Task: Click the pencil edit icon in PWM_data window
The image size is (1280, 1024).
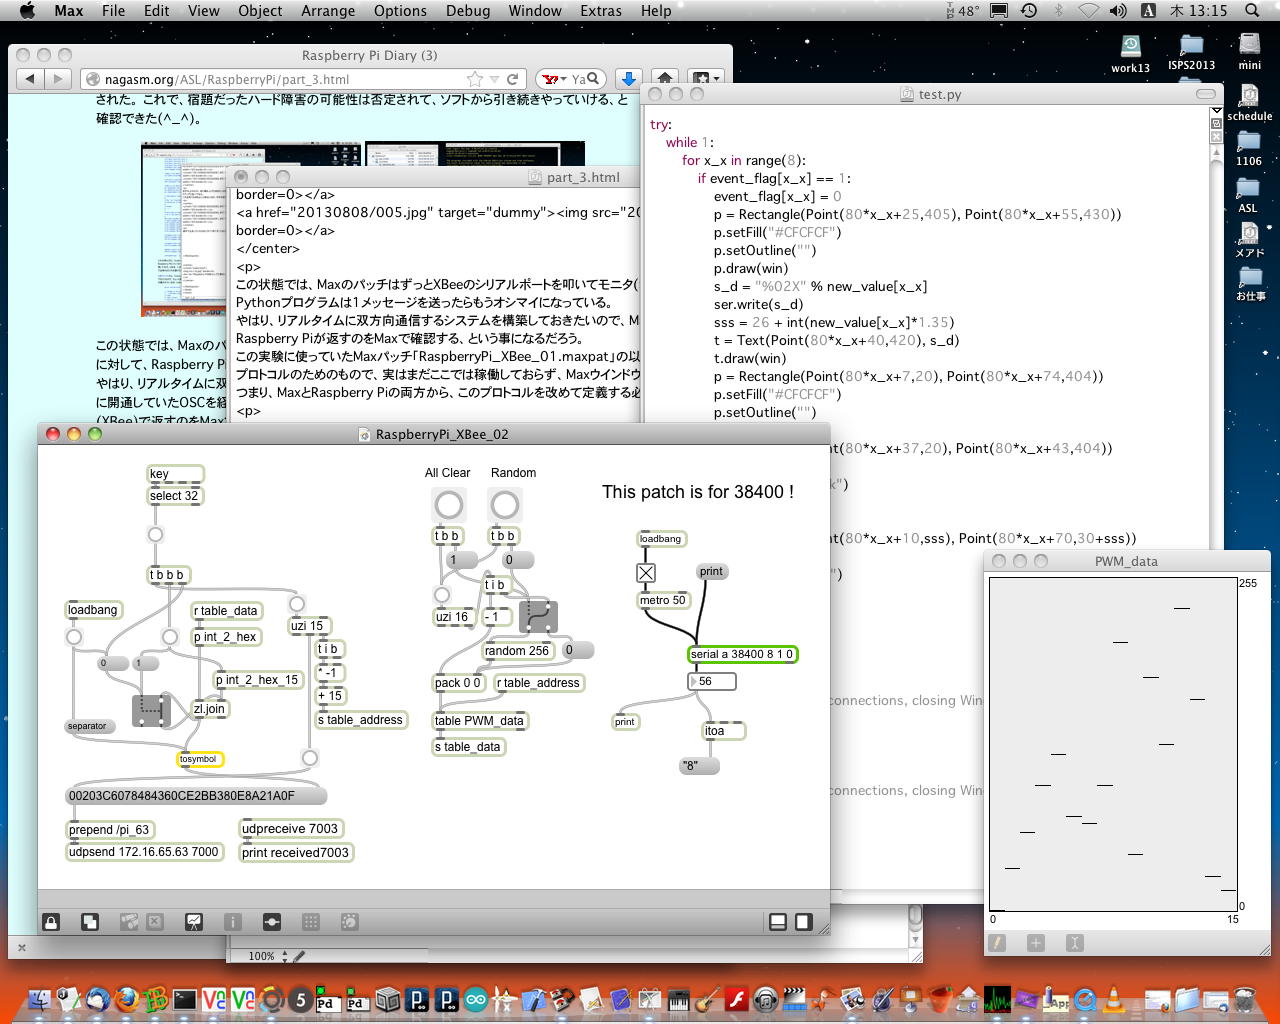Action: point(997,943)
